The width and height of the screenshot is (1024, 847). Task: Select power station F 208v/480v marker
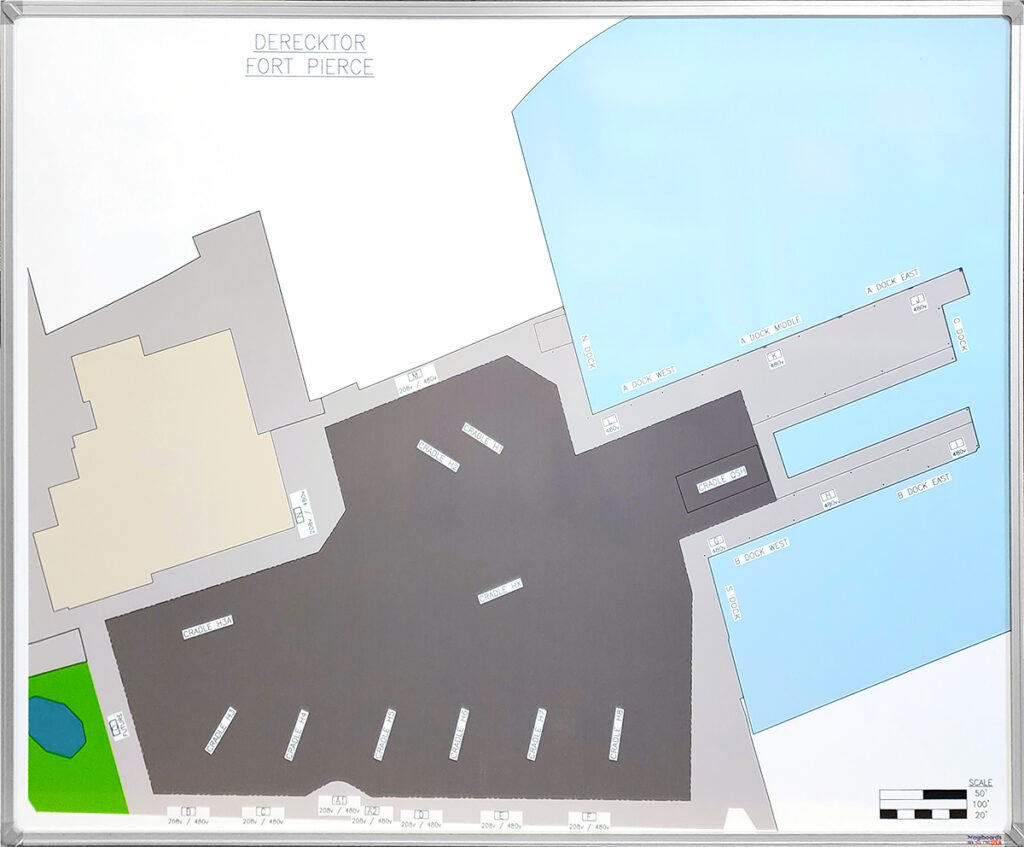point(589,820)
